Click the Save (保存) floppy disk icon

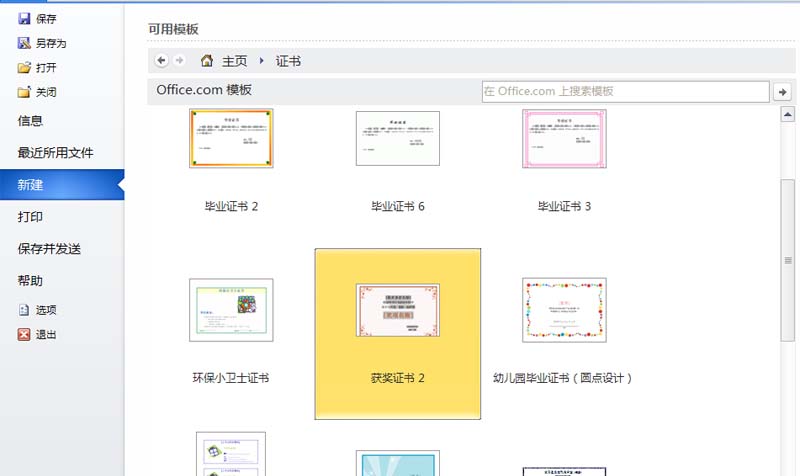pyautogui.click(x=24, y=19)
